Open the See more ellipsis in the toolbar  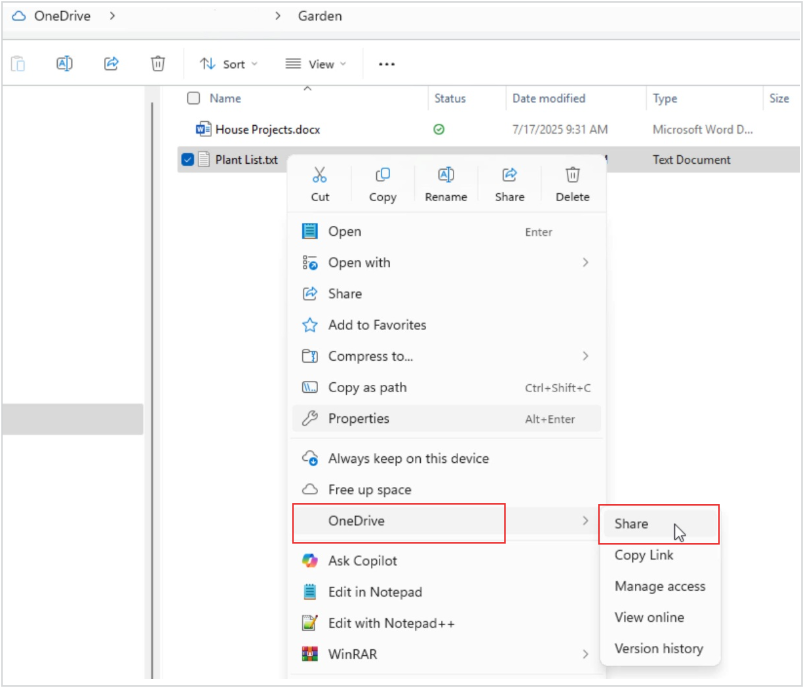[386, 63]
